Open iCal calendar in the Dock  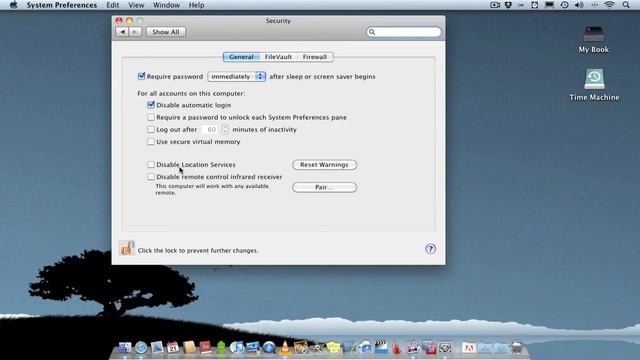click(173, 347)
